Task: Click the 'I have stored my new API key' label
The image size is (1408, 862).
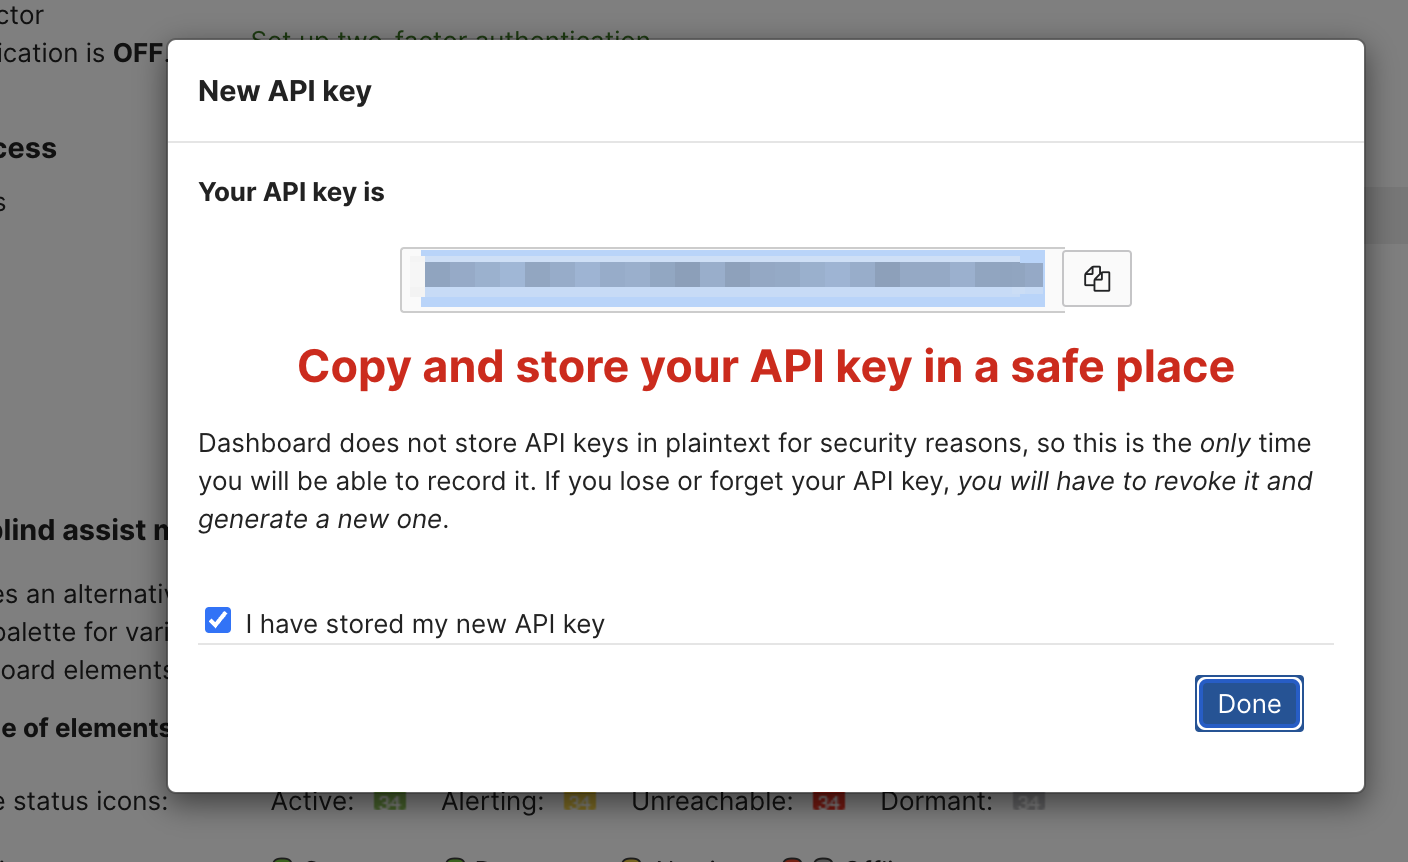Action: [425, 624]
